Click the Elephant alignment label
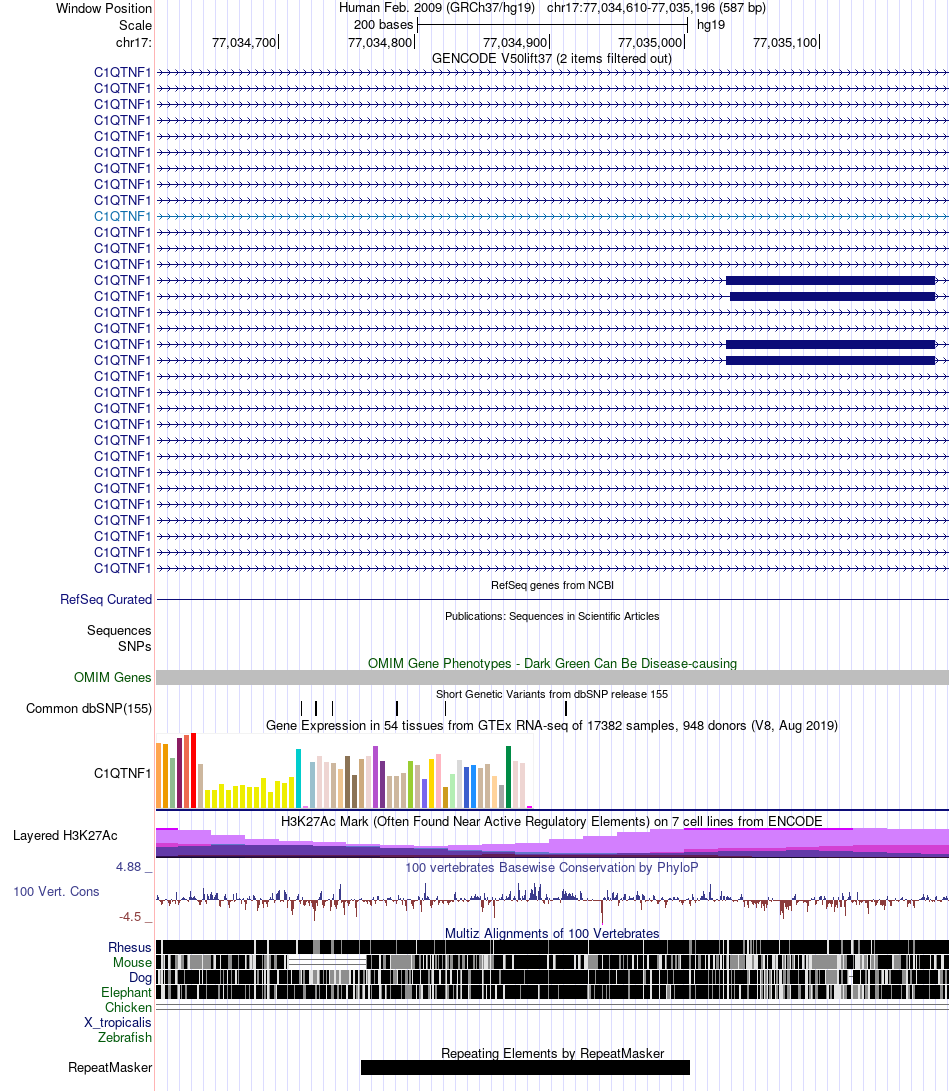Screen dimensions: 950x1091 (126, 992)
